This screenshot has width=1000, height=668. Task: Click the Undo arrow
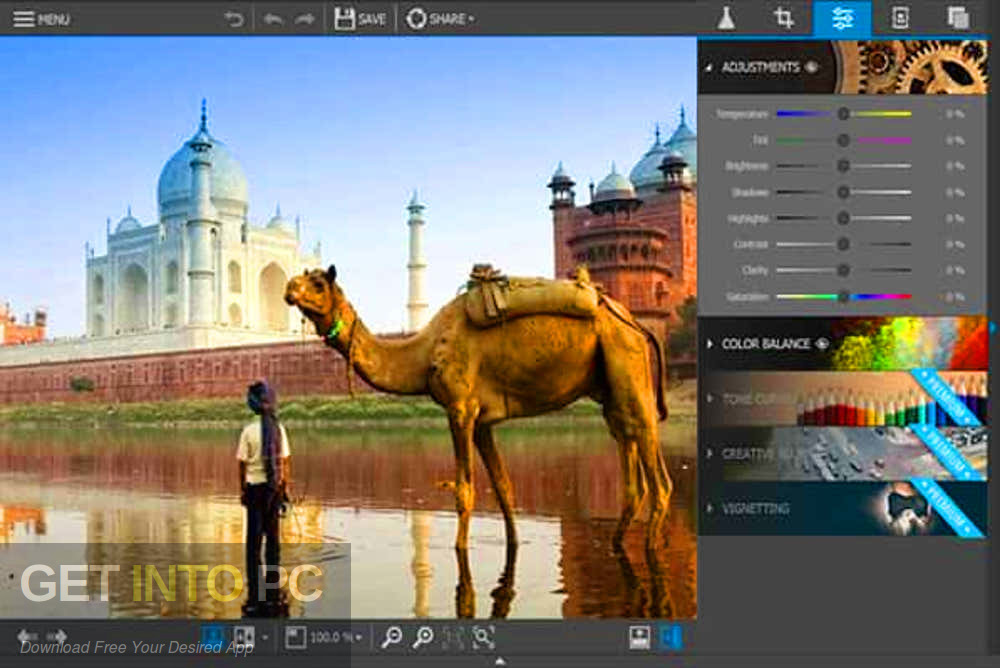[x=272, y=17]
